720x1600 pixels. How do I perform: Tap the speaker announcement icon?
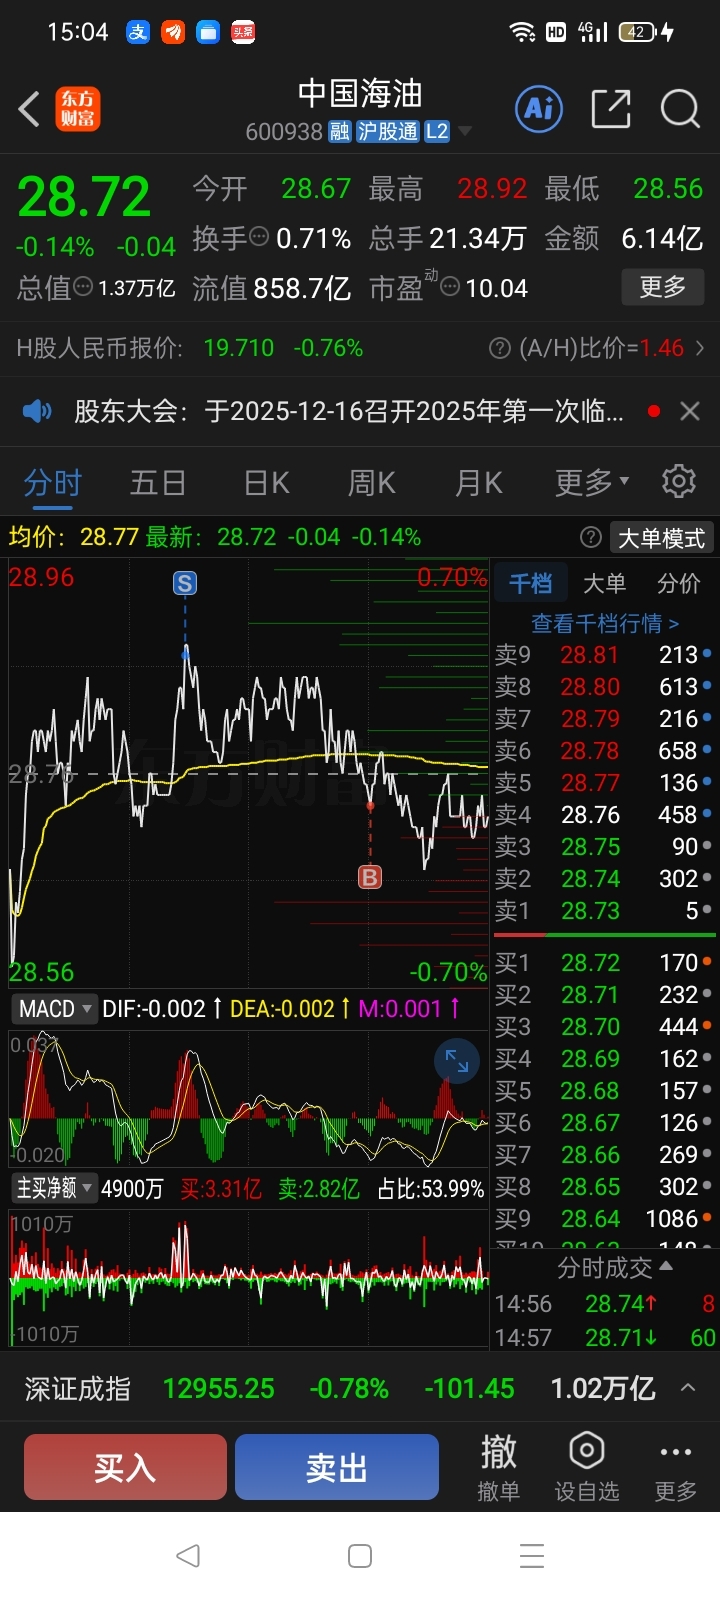pyautogui.click(x=37, y=410)
